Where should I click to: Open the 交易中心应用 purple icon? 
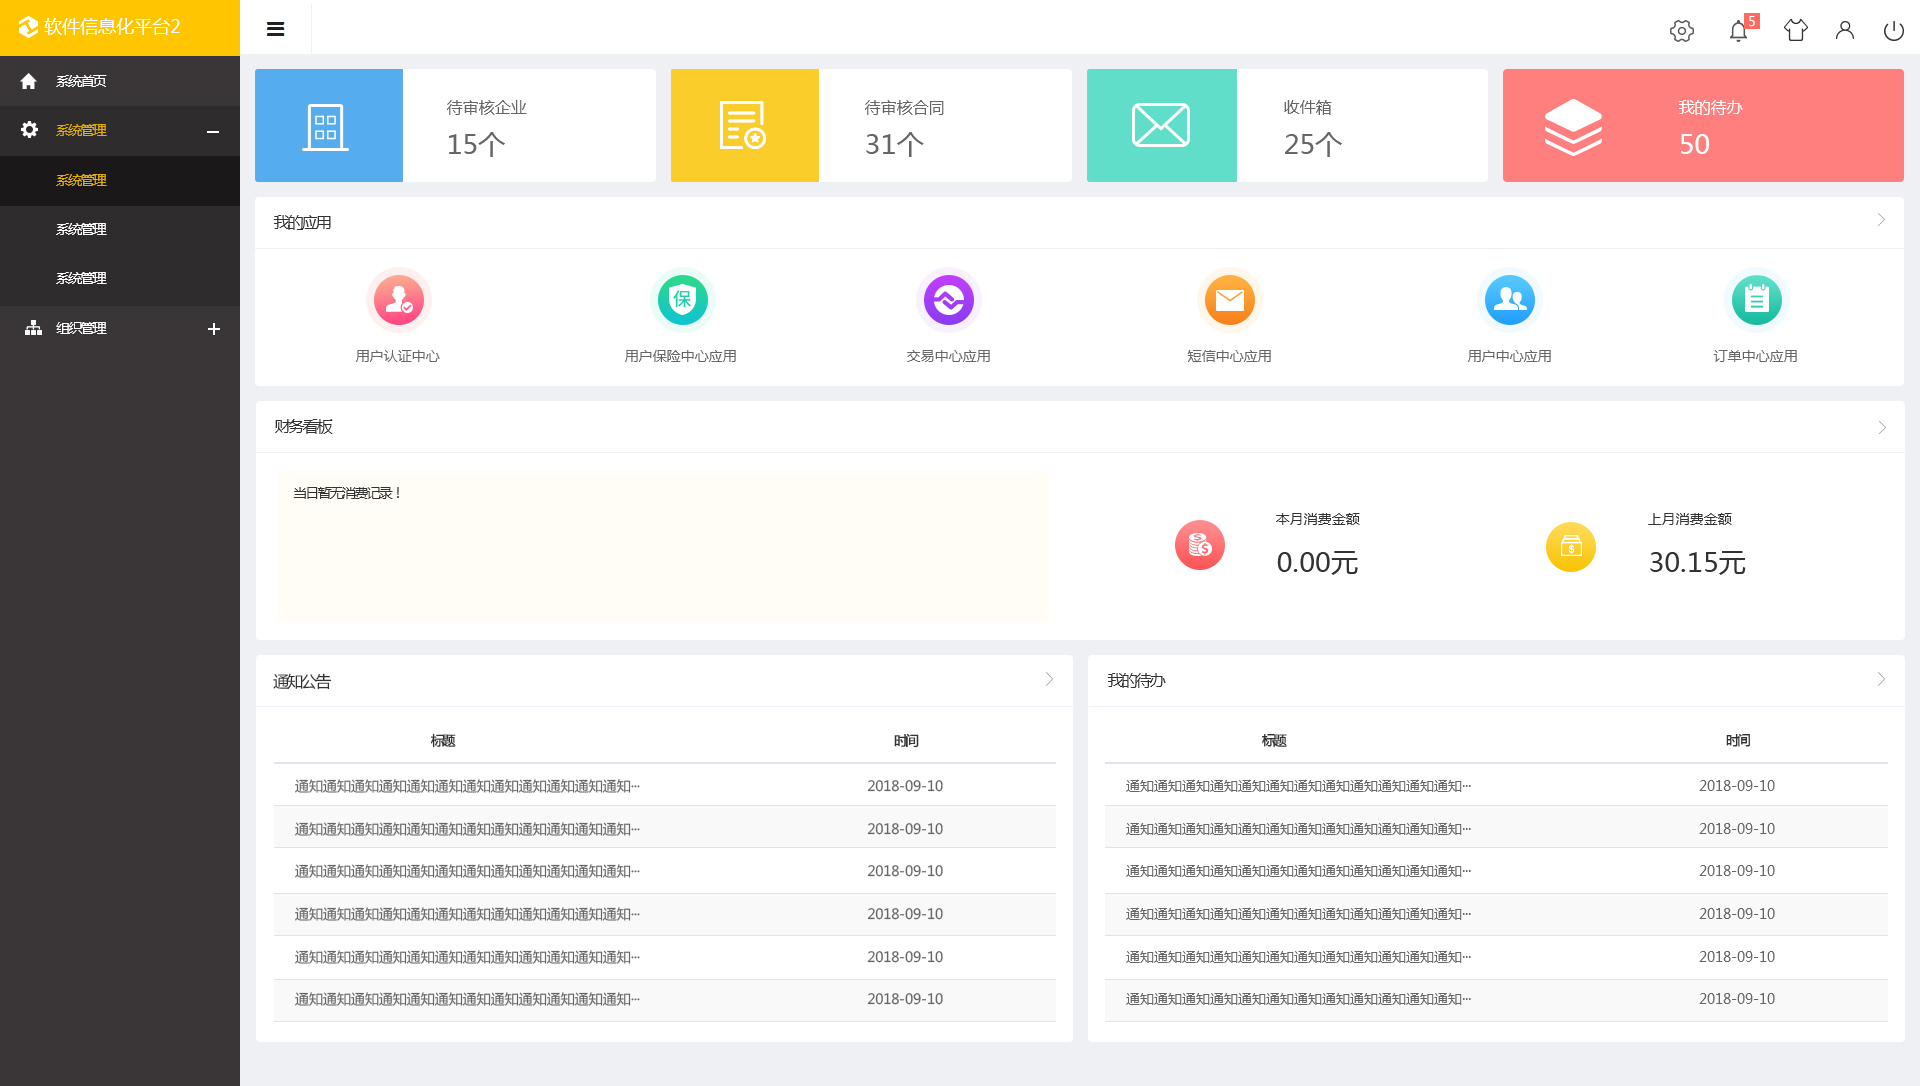click(x=948, y=299)
